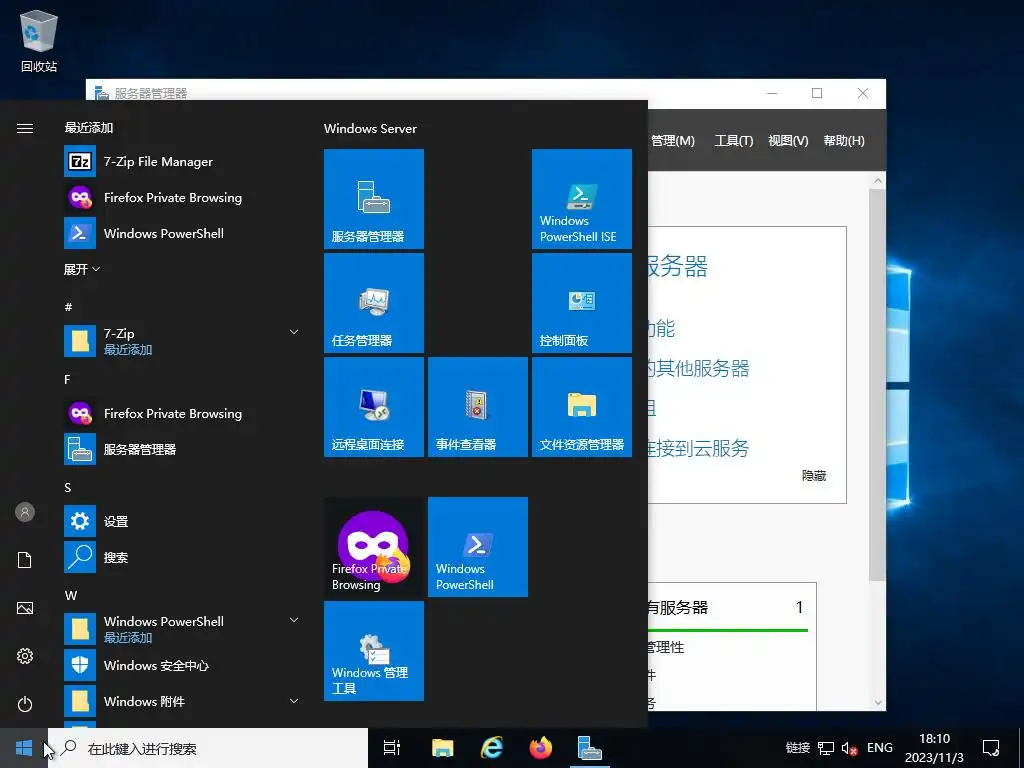Jump to the letter W group header

(x=71, y=595)
